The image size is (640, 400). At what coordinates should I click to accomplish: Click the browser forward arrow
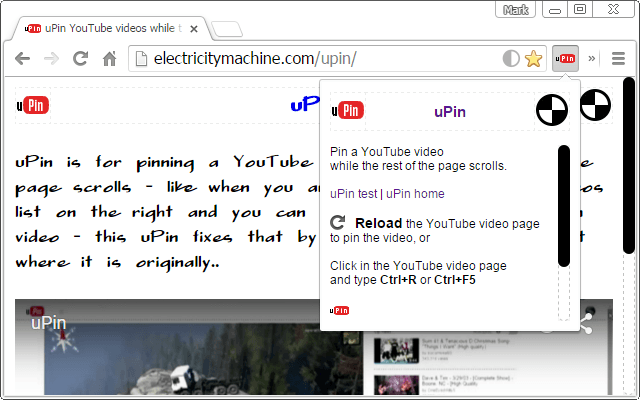[51, 59]
